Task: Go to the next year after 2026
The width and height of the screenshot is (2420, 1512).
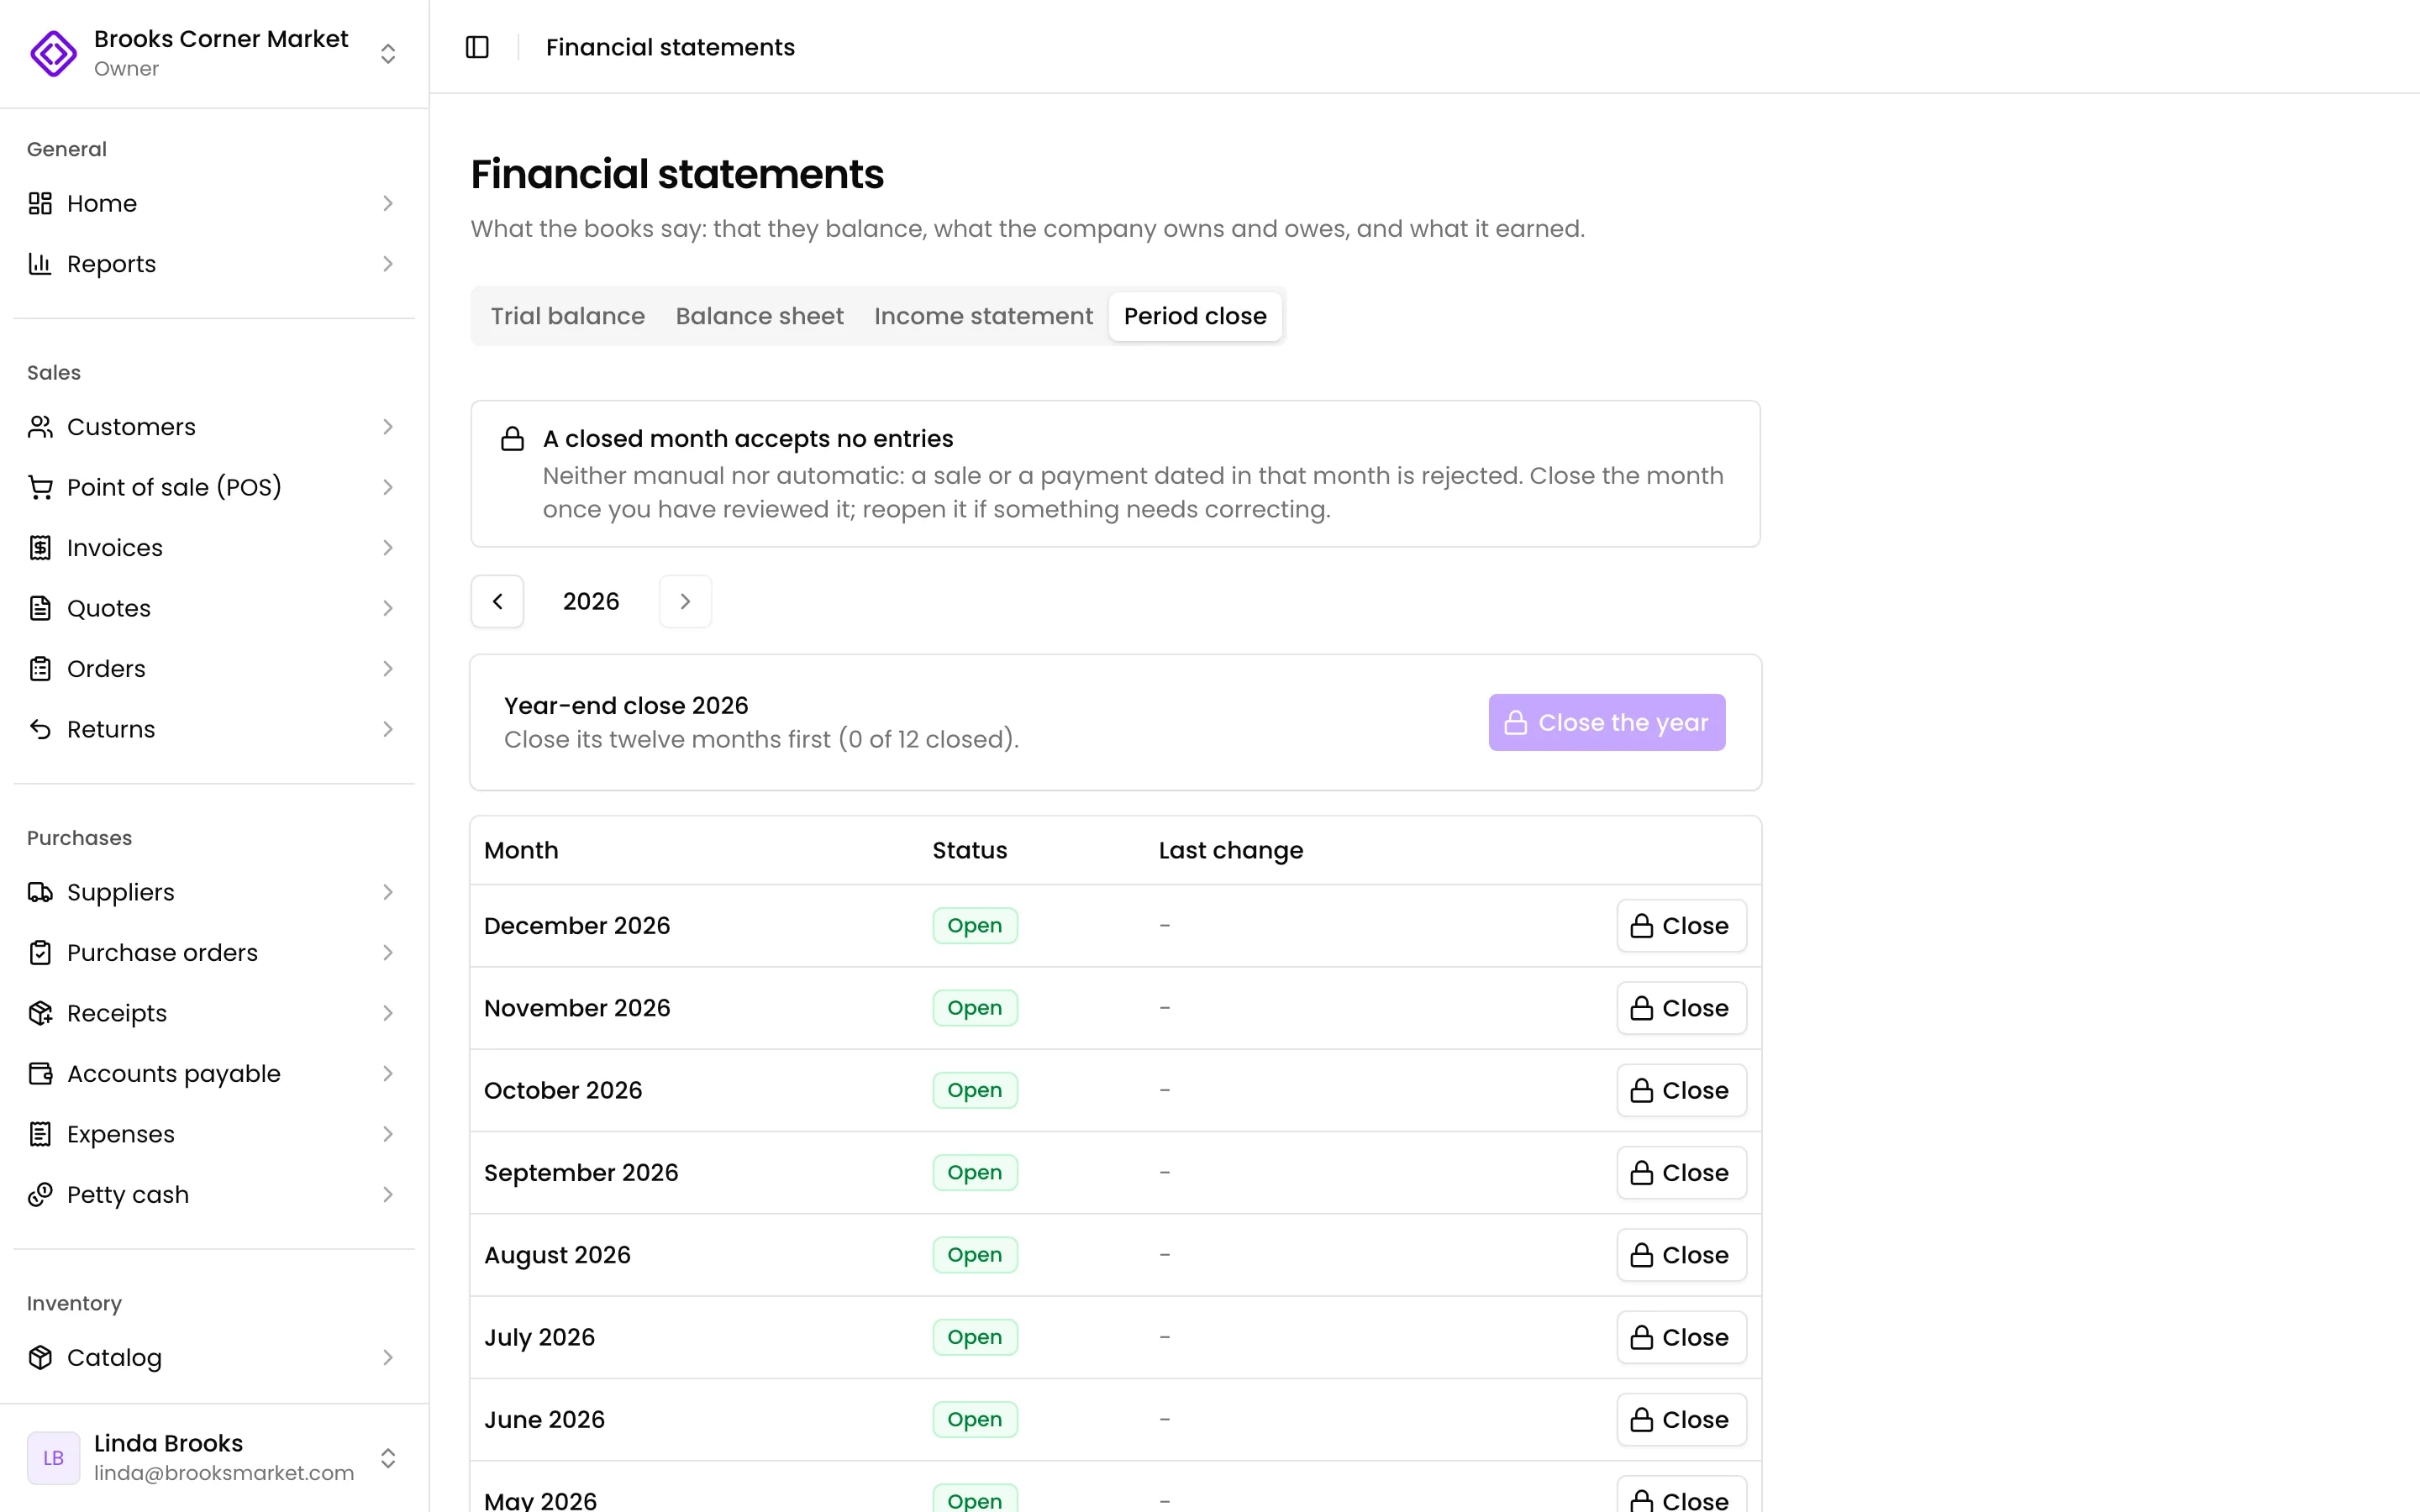Action: [x=685, y=601]
